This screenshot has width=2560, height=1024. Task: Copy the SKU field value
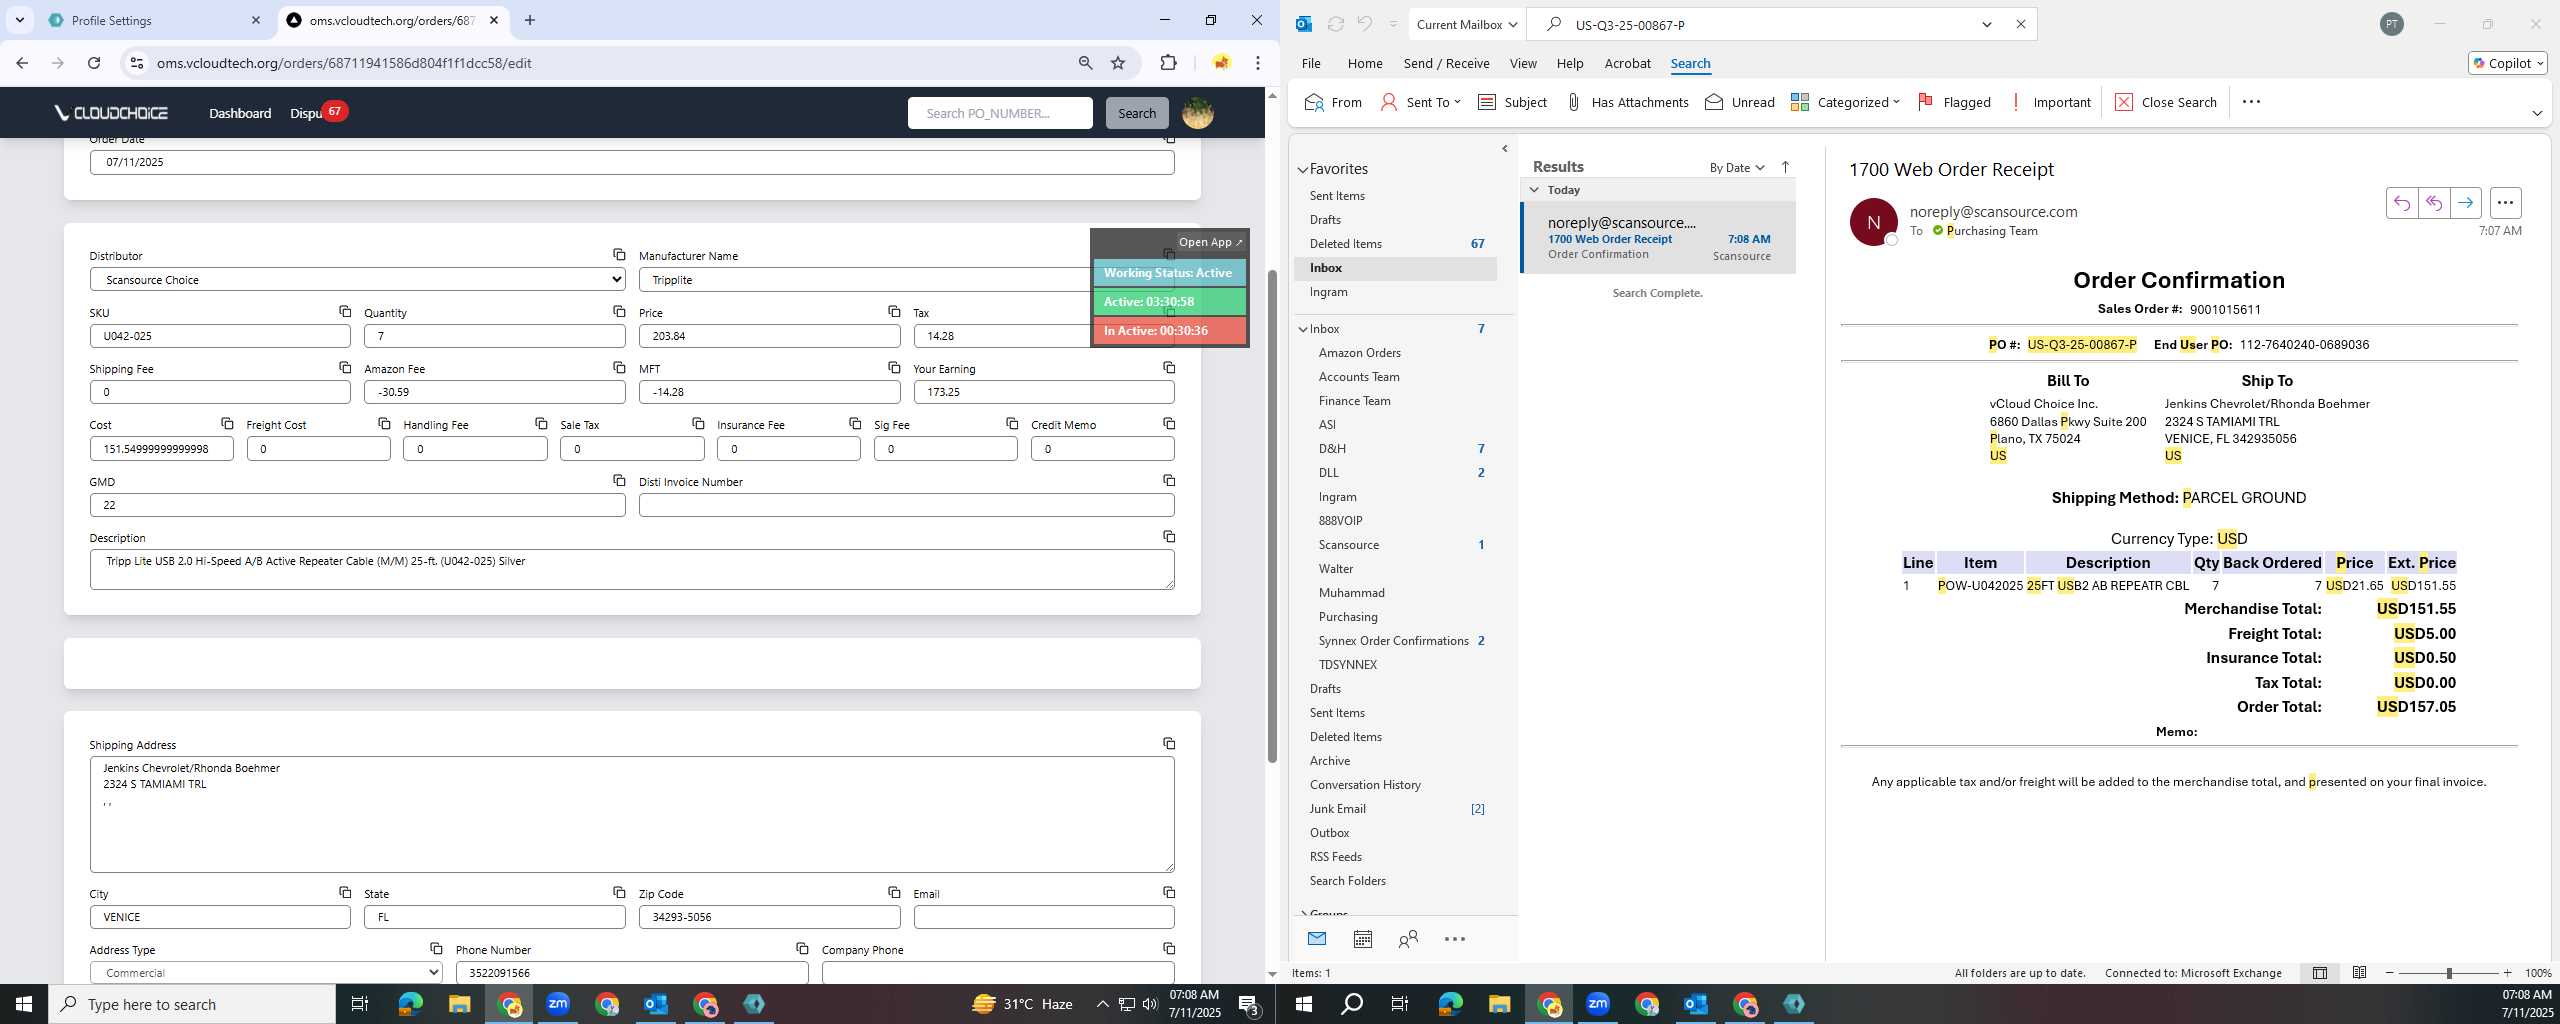pyautogui.click(x=345, y=312)
